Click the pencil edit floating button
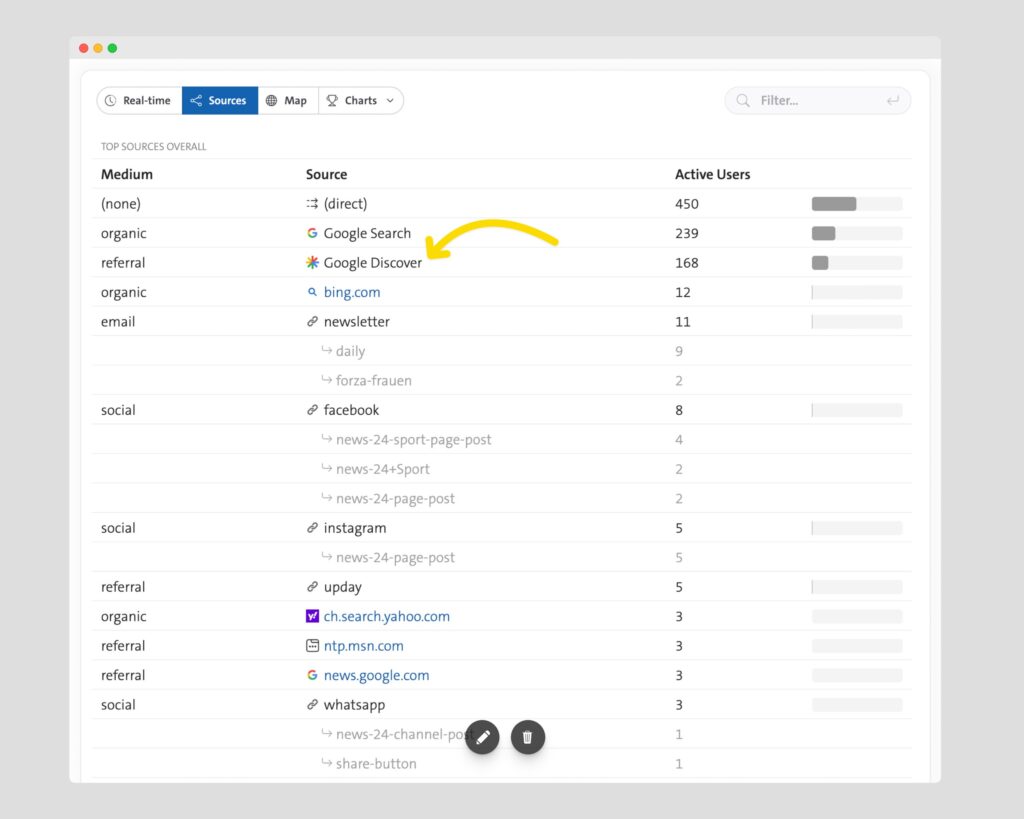Image resolution: width=1024 pixels, height=819 pixels. tap(482, 737)
